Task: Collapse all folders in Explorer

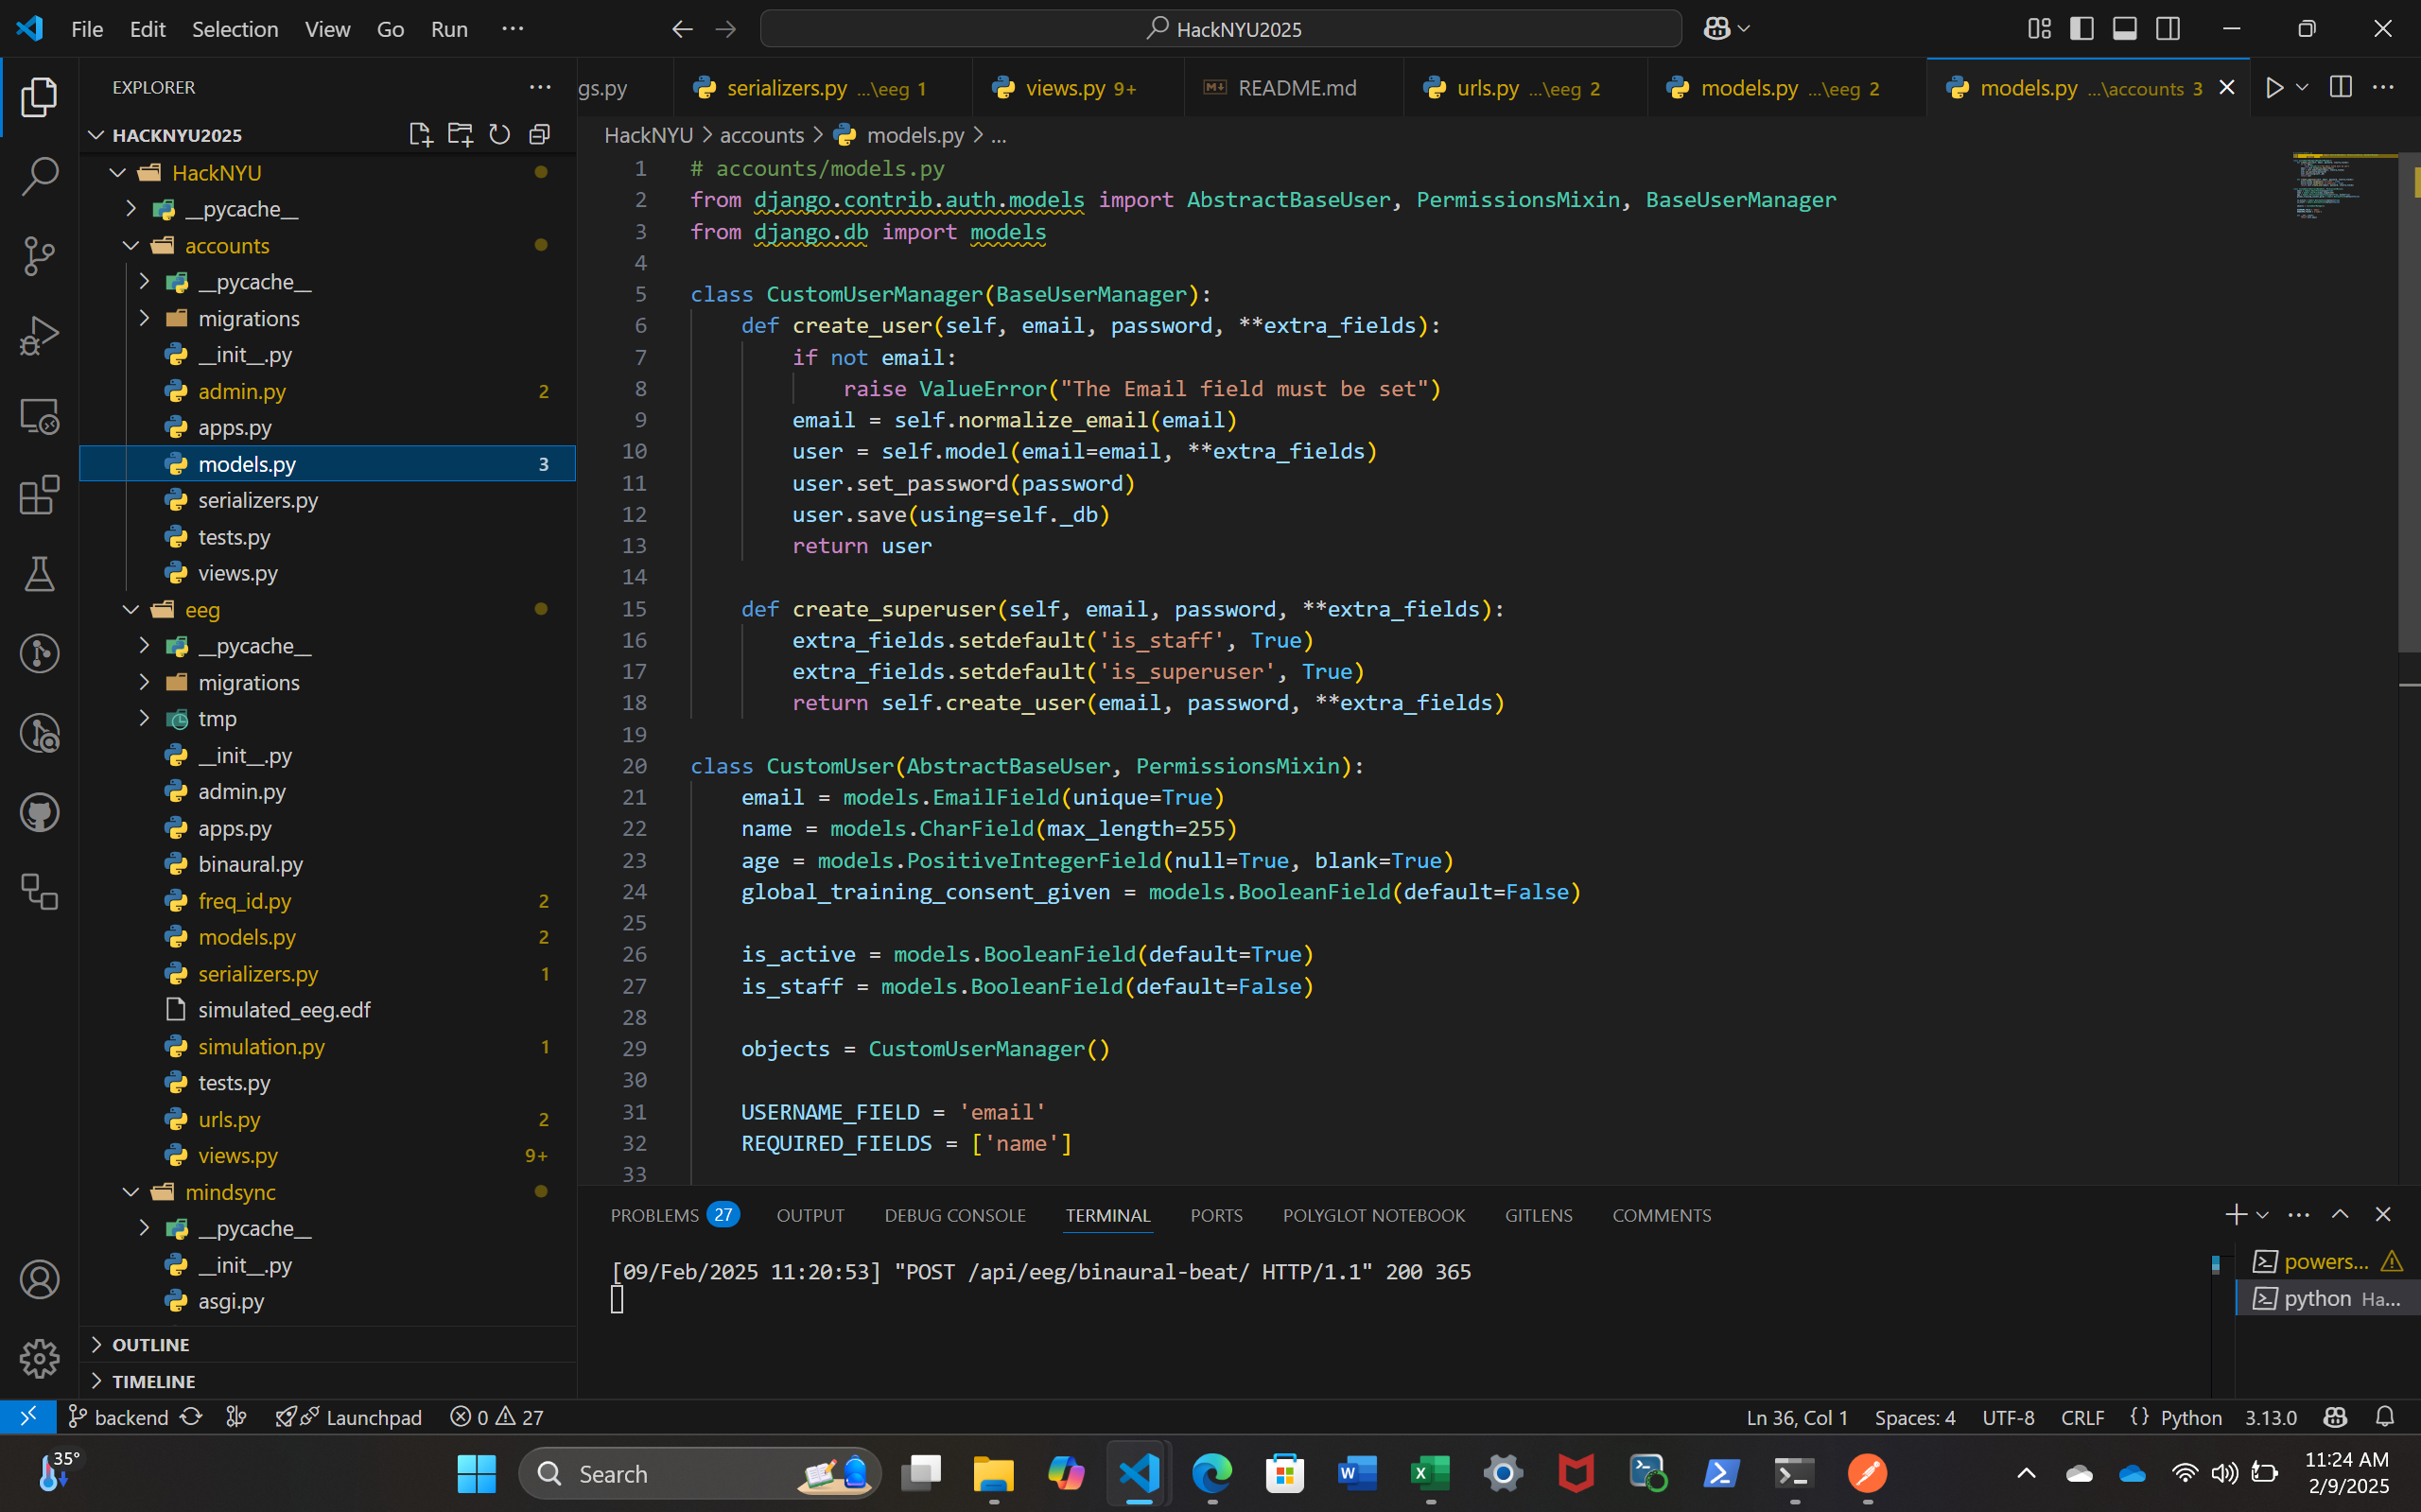Action: coord(539,135)
